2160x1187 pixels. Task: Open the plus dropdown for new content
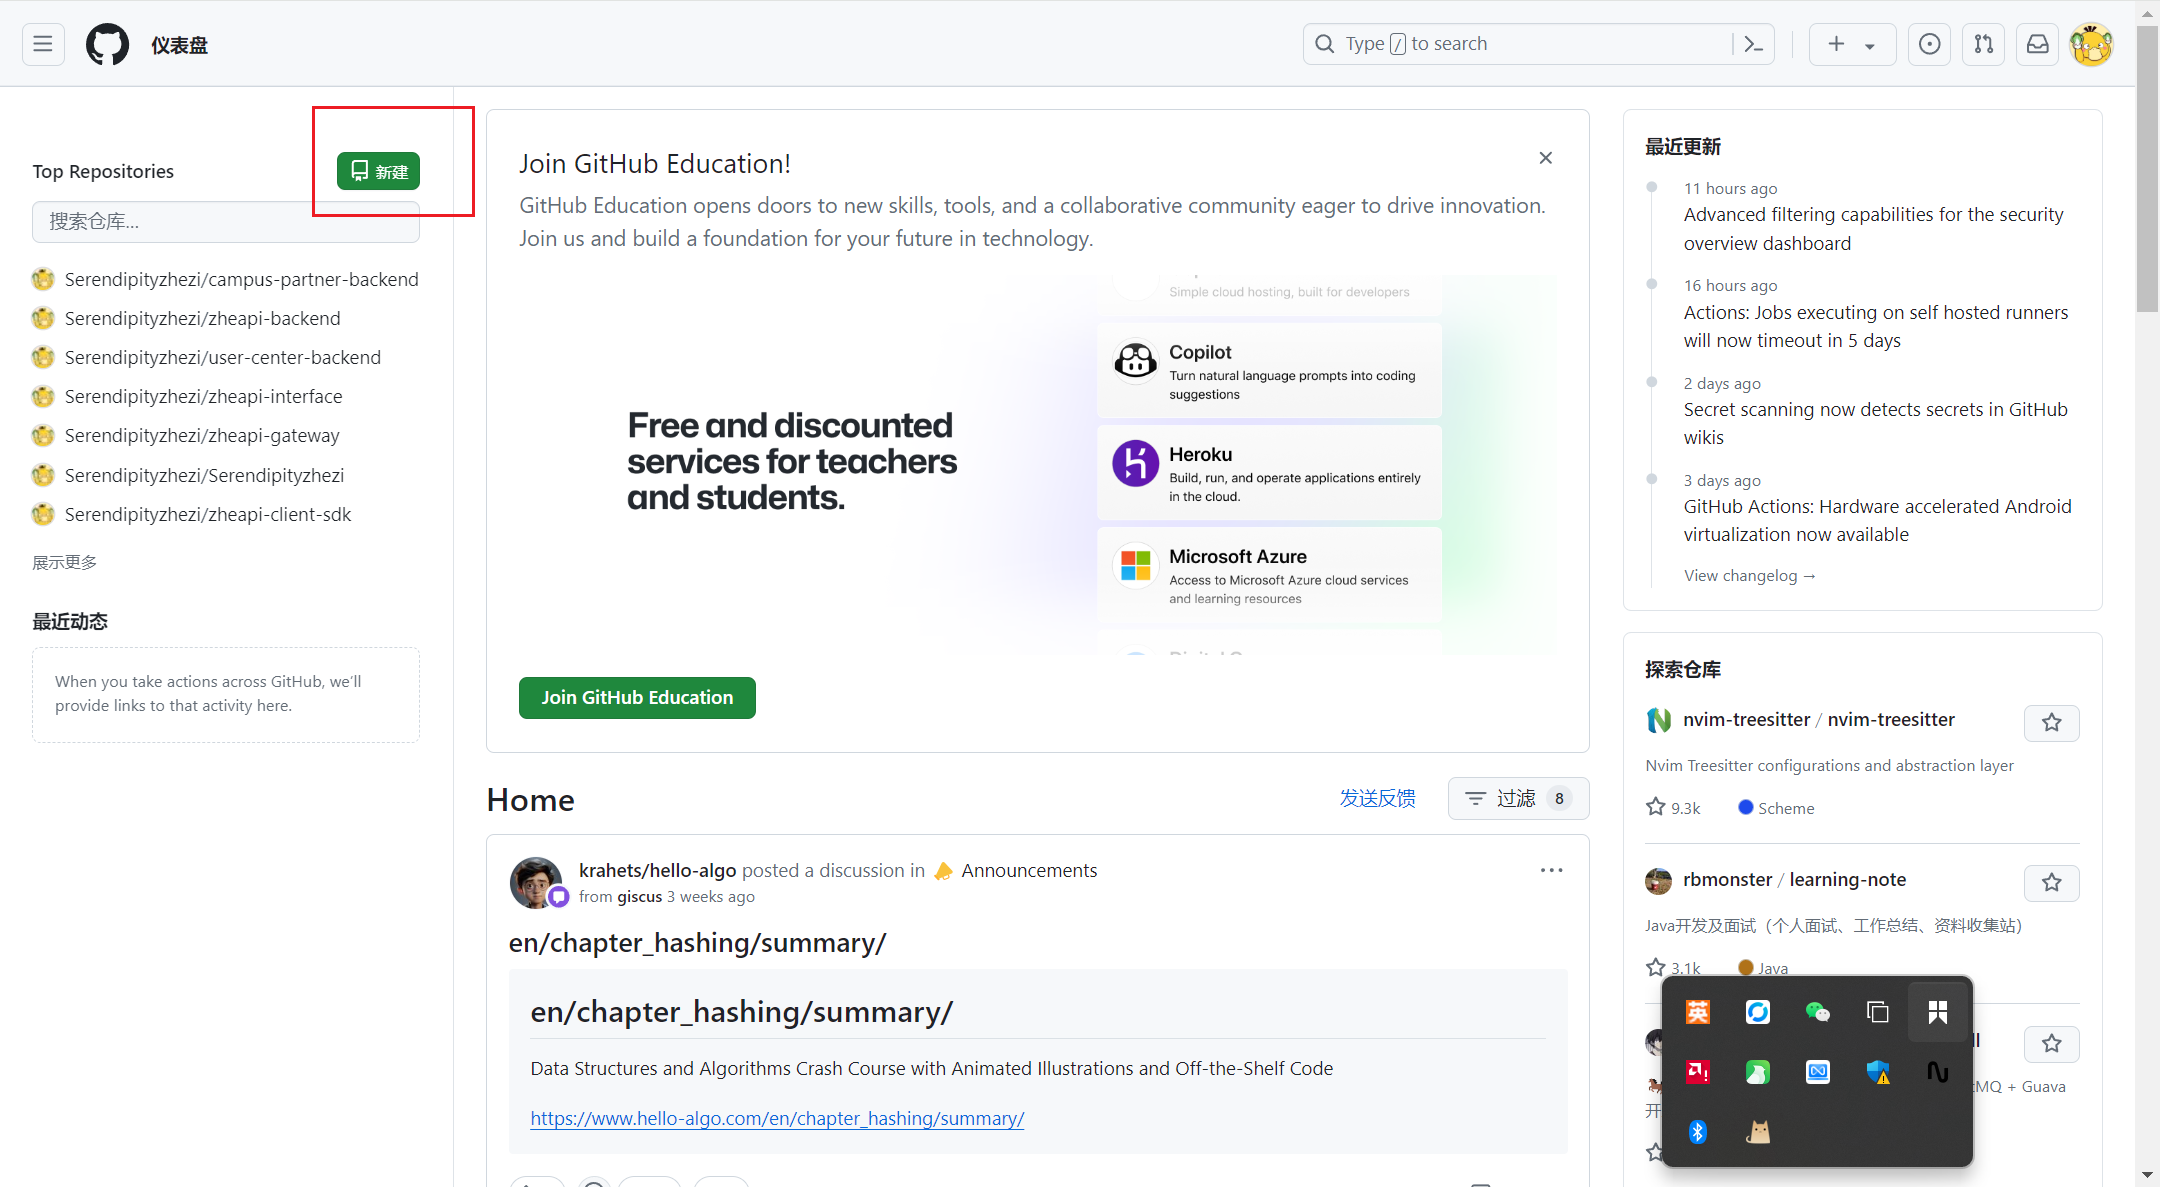point(1849,44)
